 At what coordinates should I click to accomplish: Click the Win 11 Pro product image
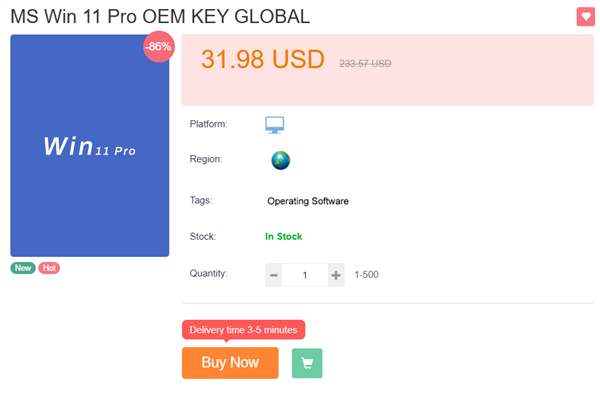tap(89, 148)
